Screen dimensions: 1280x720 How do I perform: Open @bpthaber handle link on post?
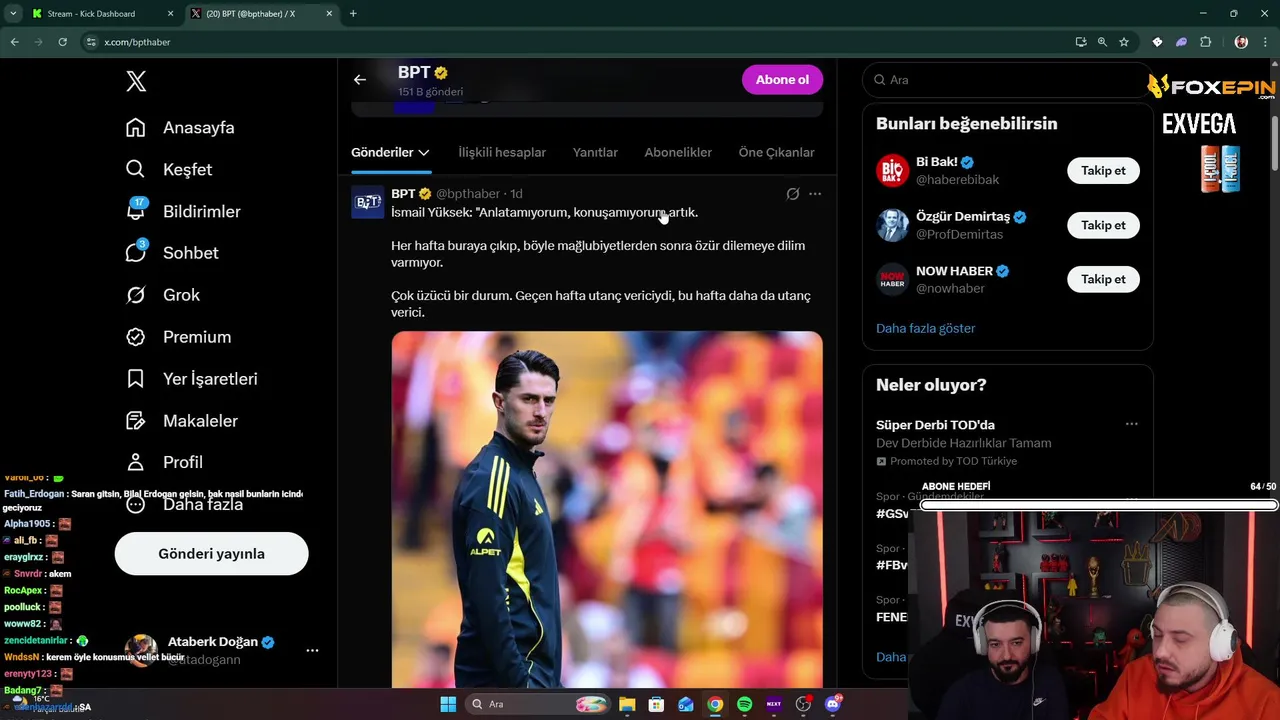pos(468,194)
